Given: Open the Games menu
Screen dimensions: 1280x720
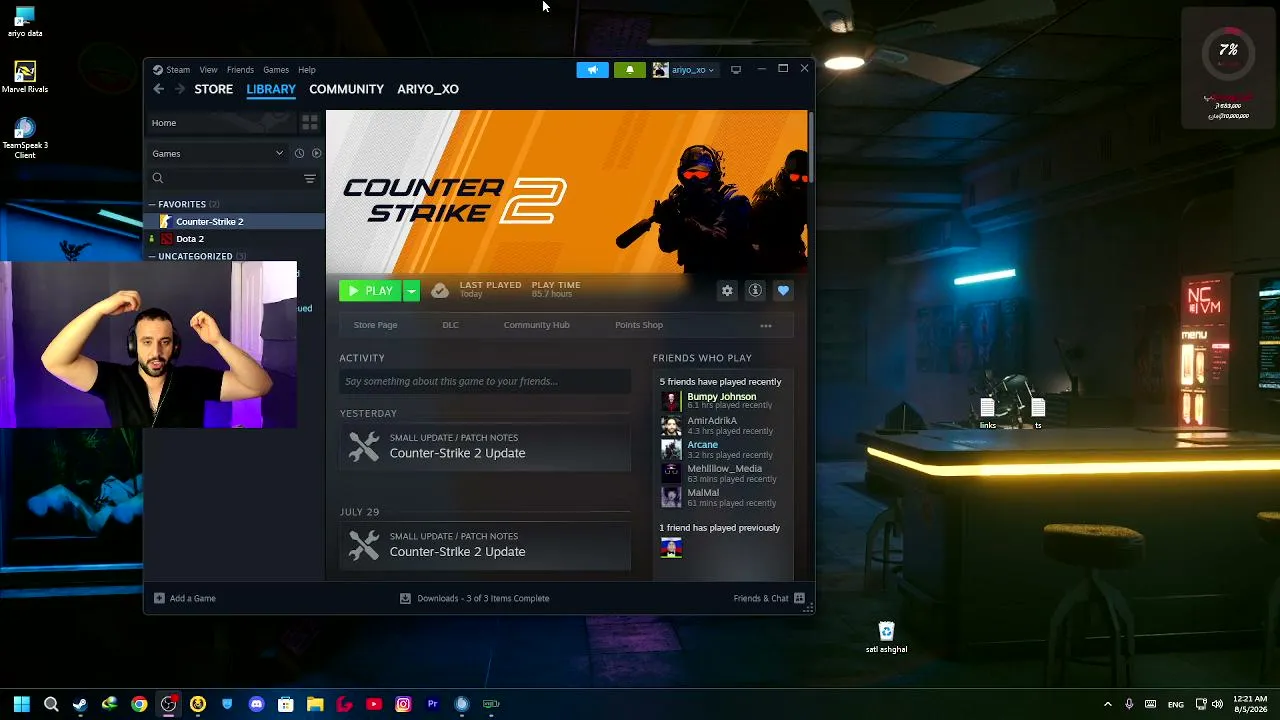Looking at the screenshot, I should coord(276,70).
